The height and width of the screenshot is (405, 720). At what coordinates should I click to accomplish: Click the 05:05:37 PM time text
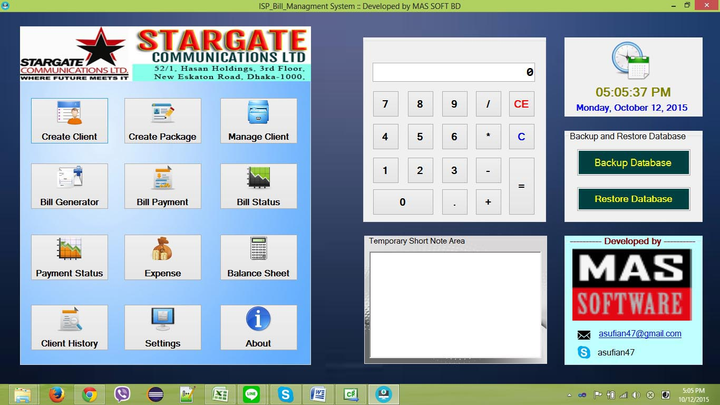(633, 92)
